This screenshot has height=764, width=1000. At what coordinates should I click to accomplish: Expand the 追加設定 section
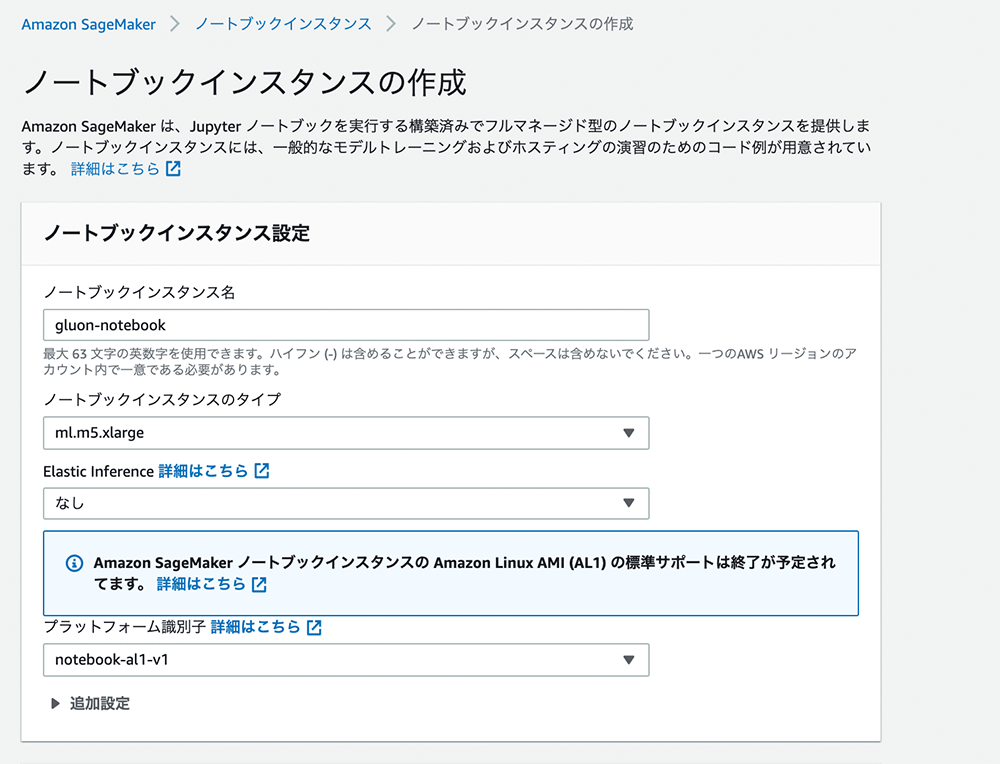tap(91, 703)
